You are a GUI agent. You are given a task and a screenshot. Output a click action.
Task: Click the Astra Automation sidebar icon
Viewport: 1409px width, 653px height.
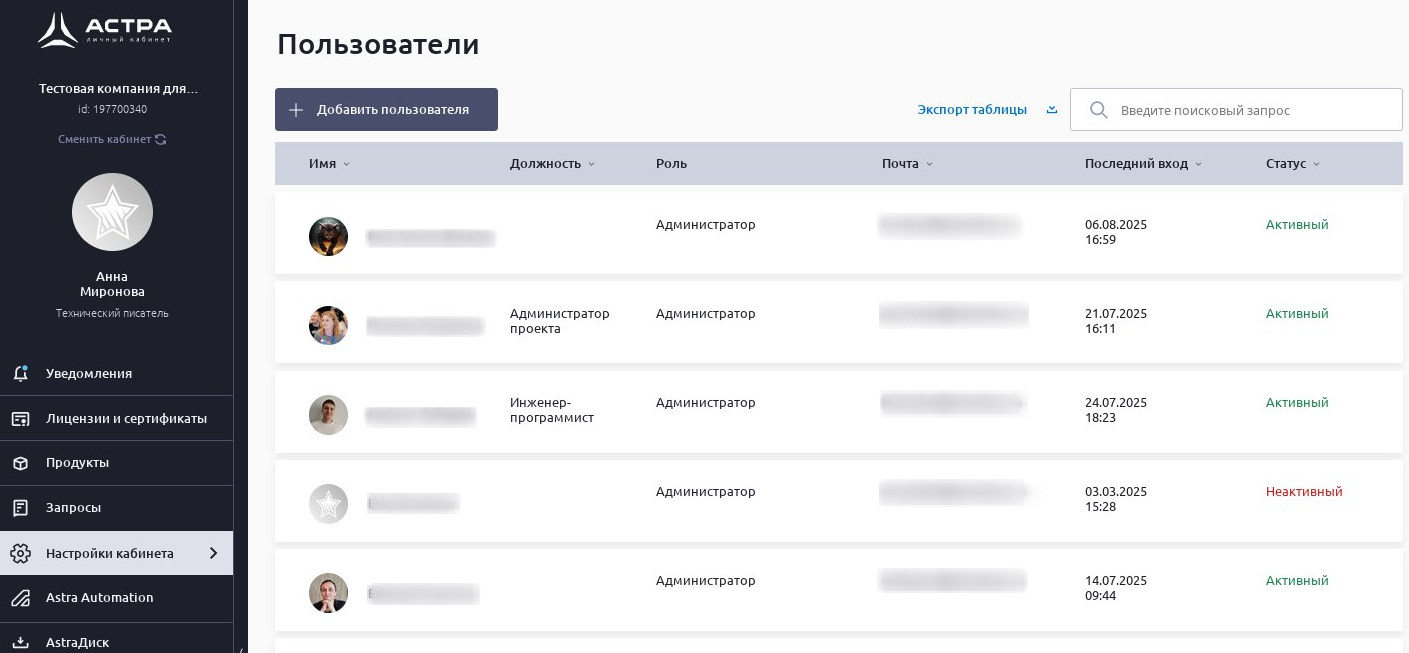click(x=20, y=598)
